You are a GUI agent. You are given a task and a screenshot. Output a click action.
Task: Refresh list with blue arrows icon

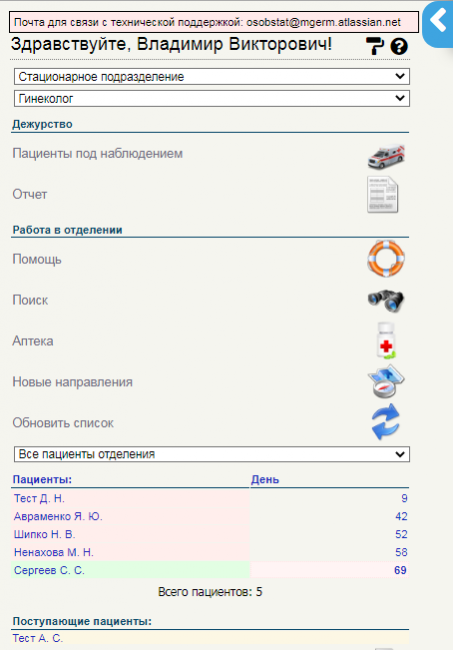coord(386,422)
